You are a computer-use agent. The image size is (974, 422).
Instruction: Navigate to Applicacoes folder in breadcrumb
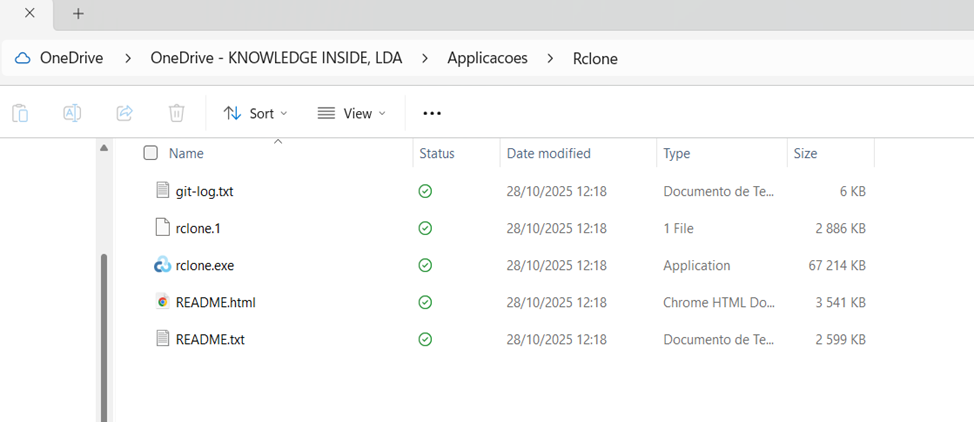coord(487,58)
